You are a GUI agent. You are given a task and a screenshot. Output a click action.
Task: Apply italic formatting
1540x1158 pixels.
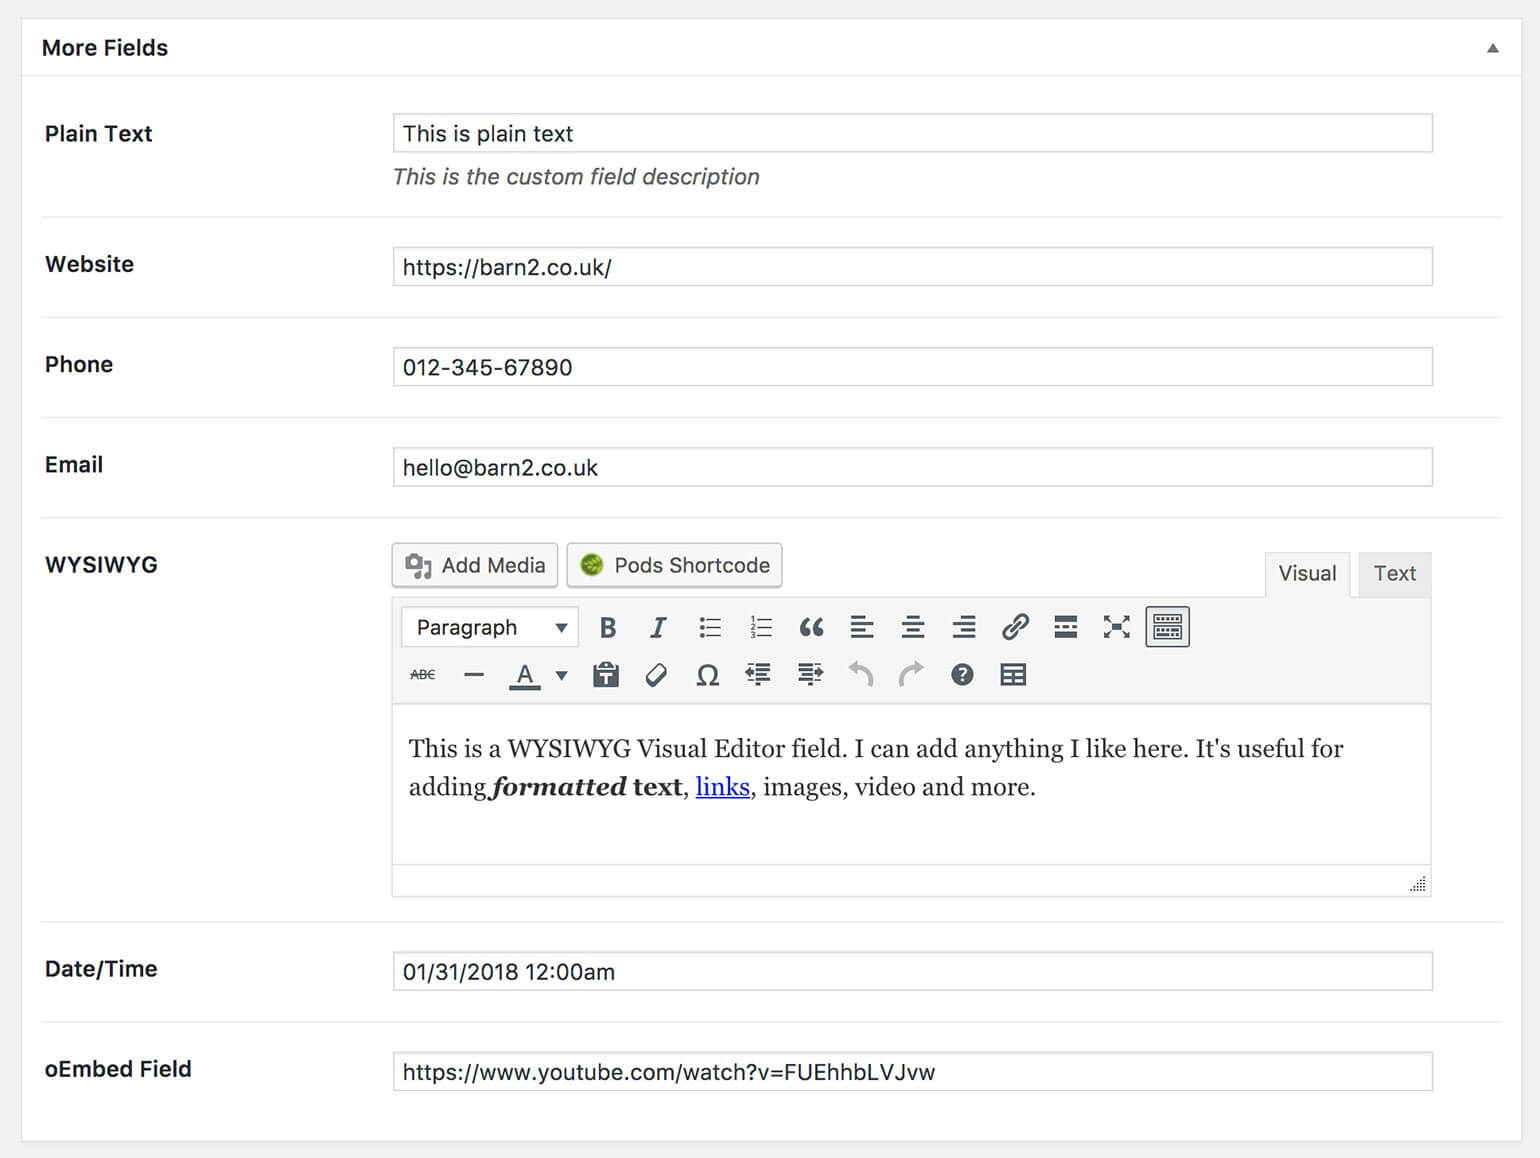[x=658, y=627]
